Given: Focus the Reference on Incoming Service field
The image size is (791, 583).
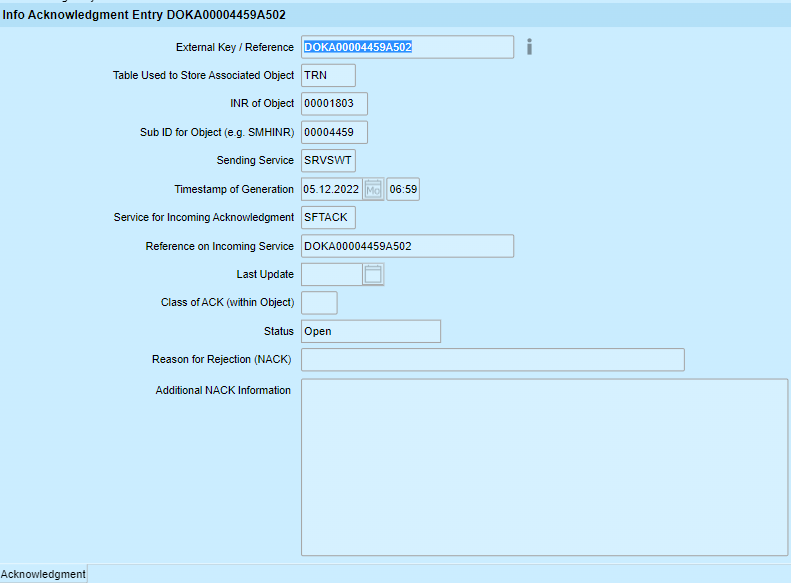Looking at the screenshot, I should [x=407, y=246].
